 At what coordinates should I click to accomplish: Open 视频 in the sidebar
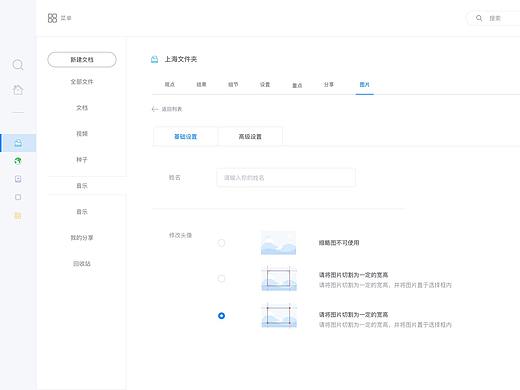[82, 134]
